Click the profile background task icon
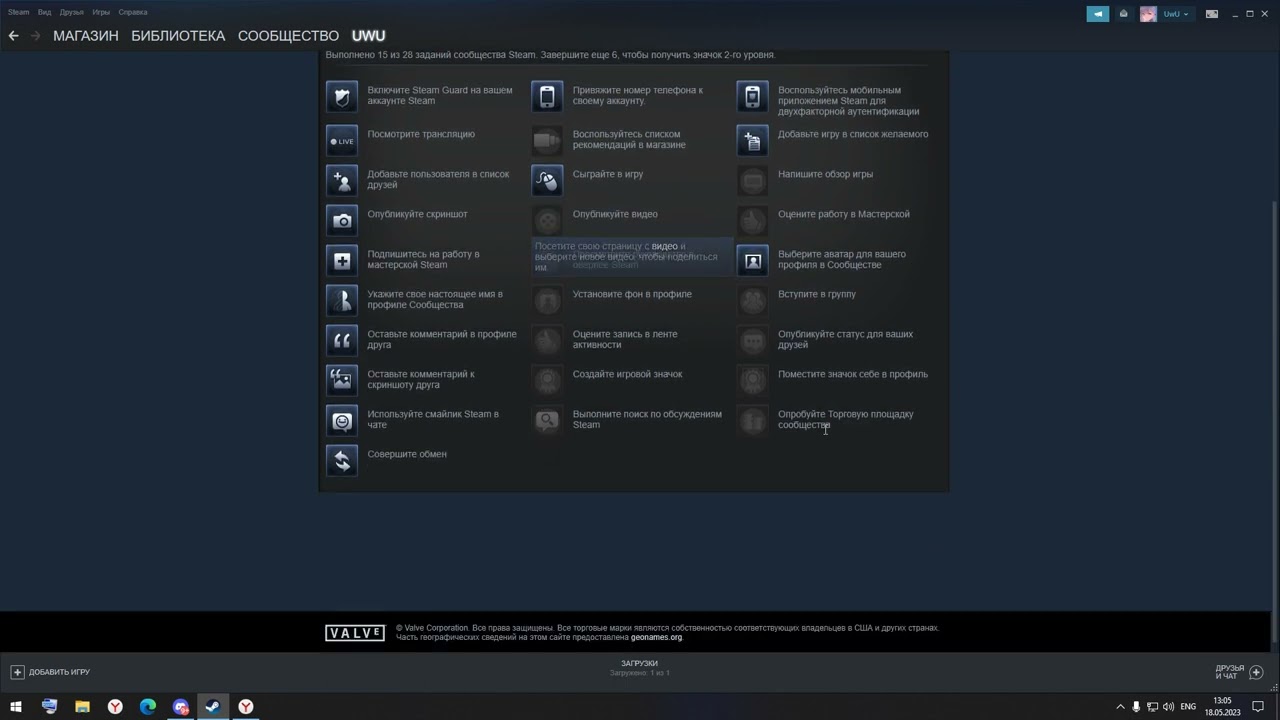Screen dimensions: 1280x720 coord(547,300)
